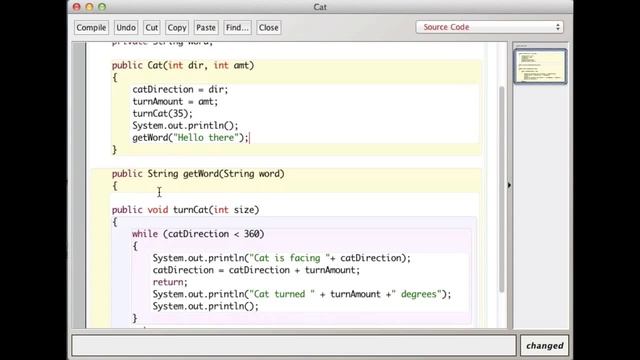Open the Source Code view dropdown

pos(489,27)
